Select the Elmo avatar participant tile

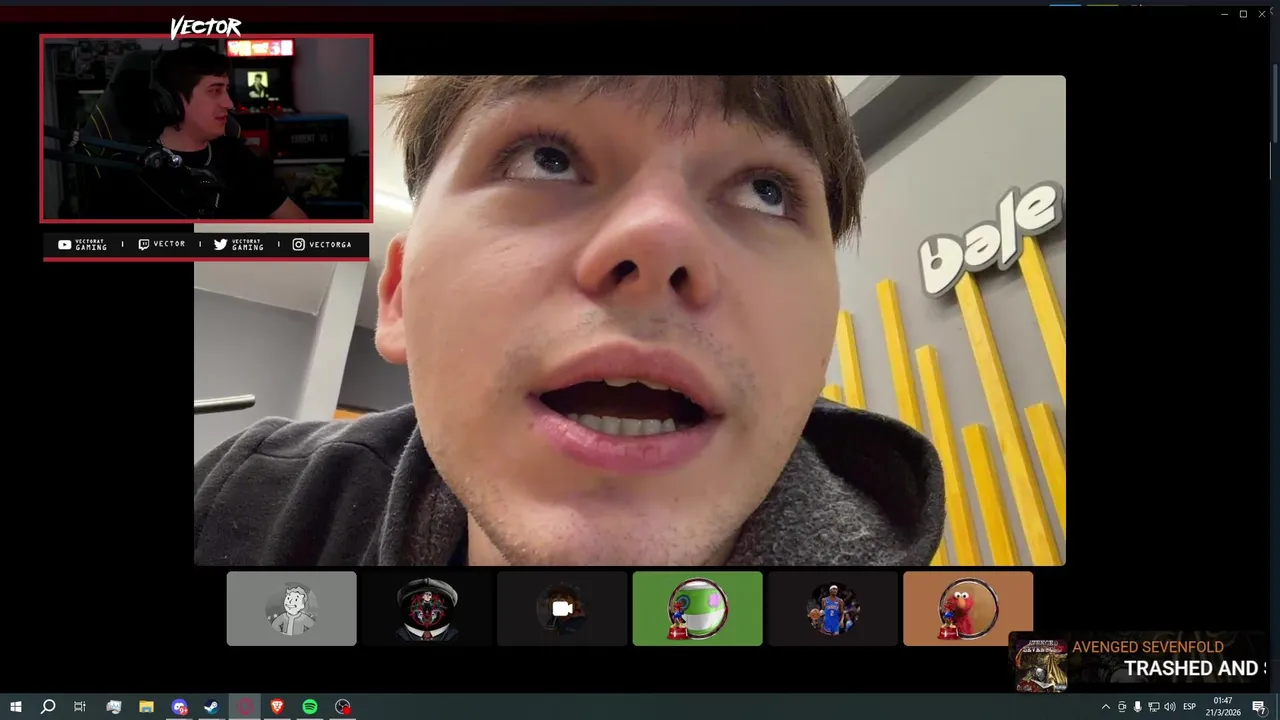968,608
